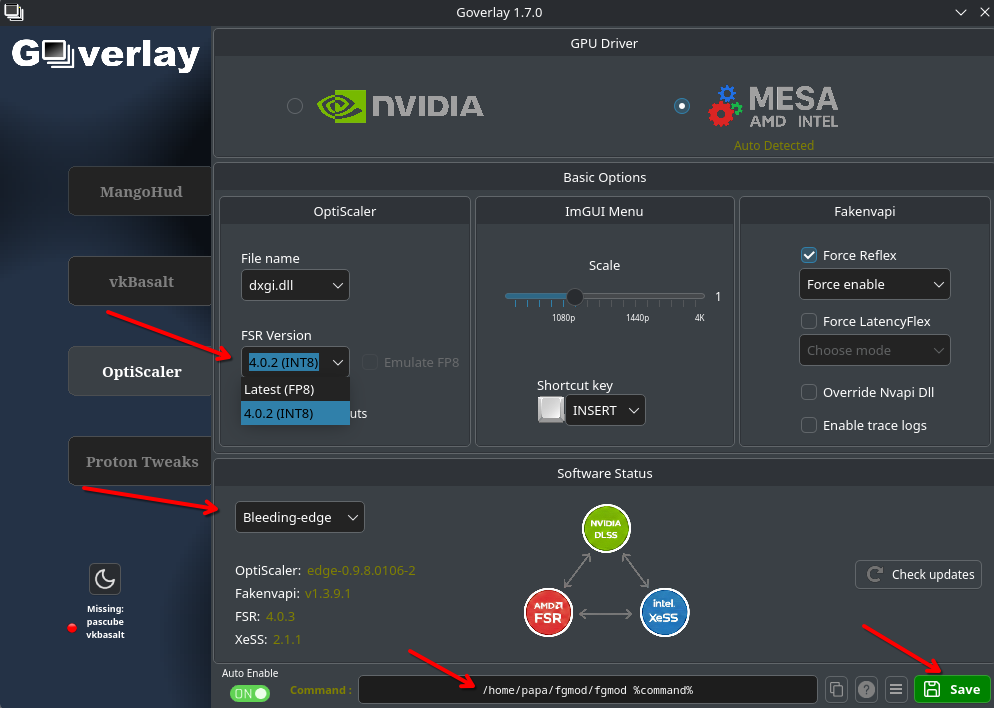Open the help question mark icon
The image size is (994, 708).
866,690
